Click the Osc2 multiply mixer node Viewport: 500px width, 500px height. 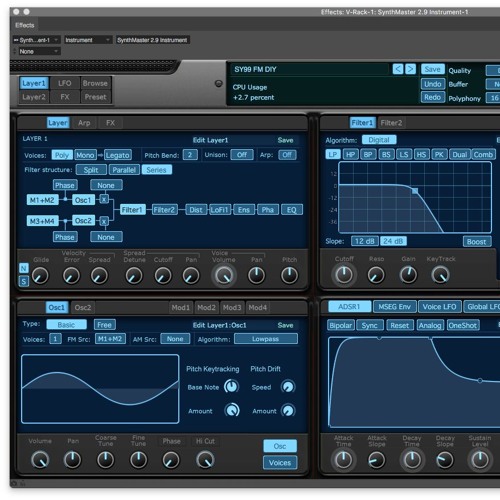(x=104, y=221)
